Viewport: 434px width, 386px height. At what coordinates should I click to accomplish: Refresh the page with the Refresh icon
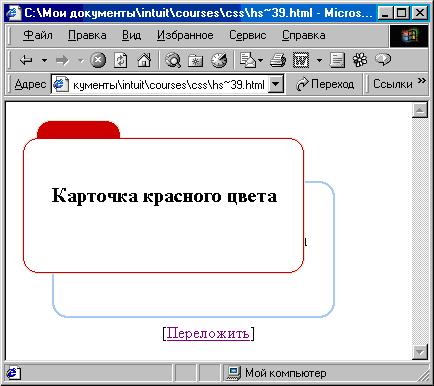tap(121, 60)
